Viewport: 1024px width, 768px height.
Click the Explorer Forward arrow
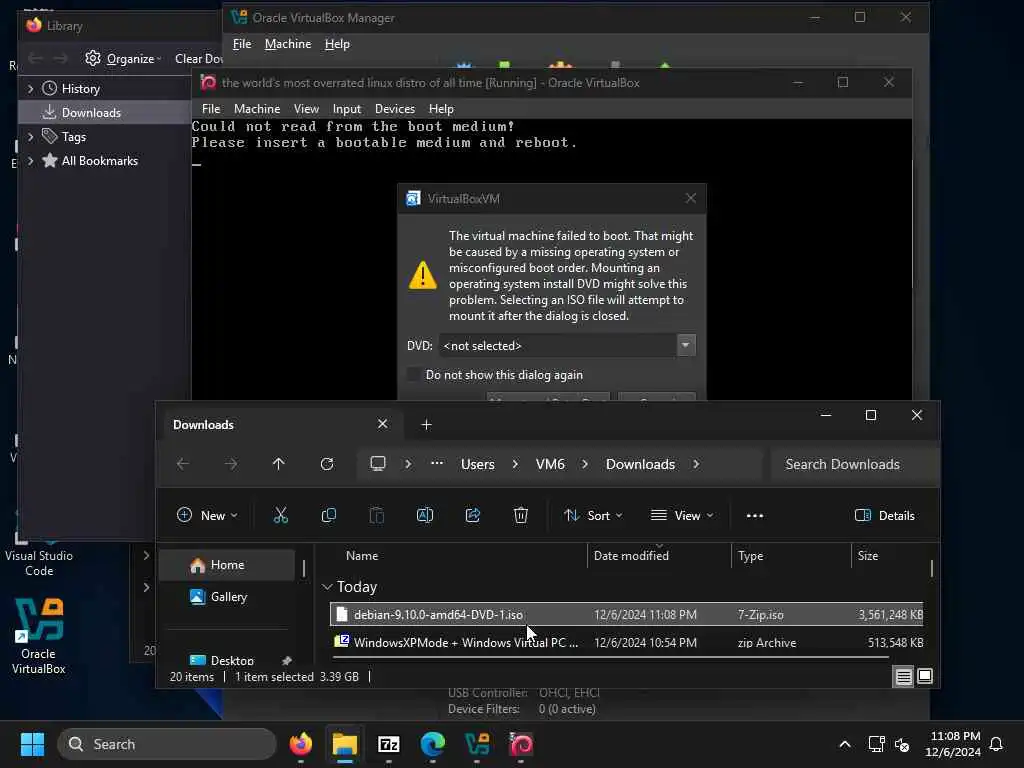pos(231,464)
